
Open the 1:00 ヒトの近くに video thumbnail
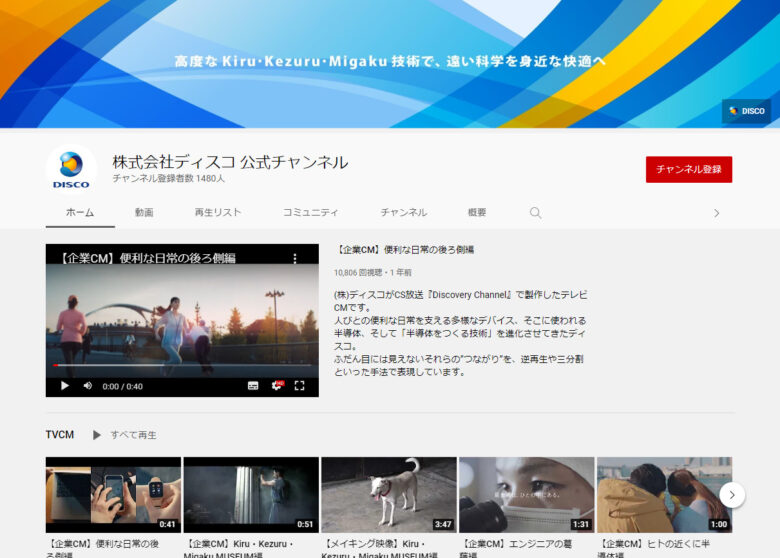[665, 495]
